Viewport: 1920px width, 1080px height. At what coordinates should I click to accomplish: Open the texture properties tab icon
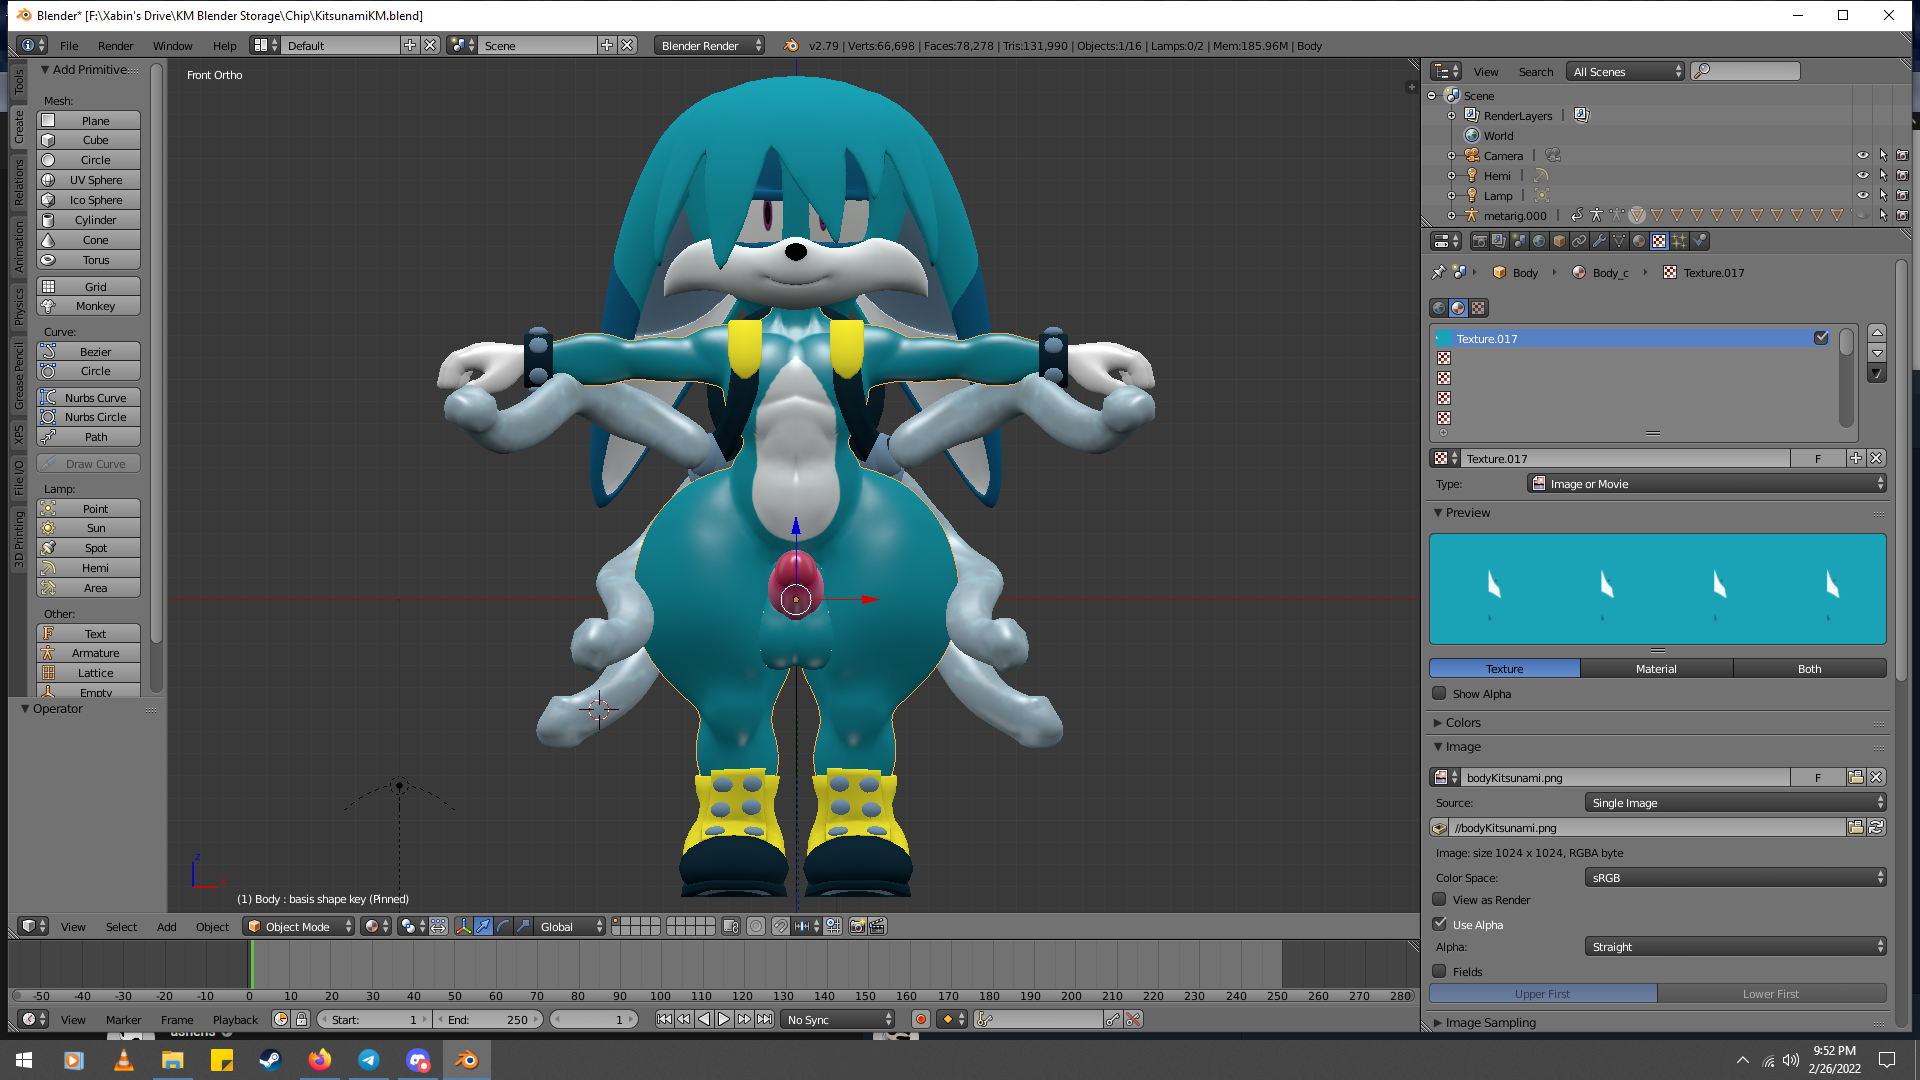(x=1659, y=241)
